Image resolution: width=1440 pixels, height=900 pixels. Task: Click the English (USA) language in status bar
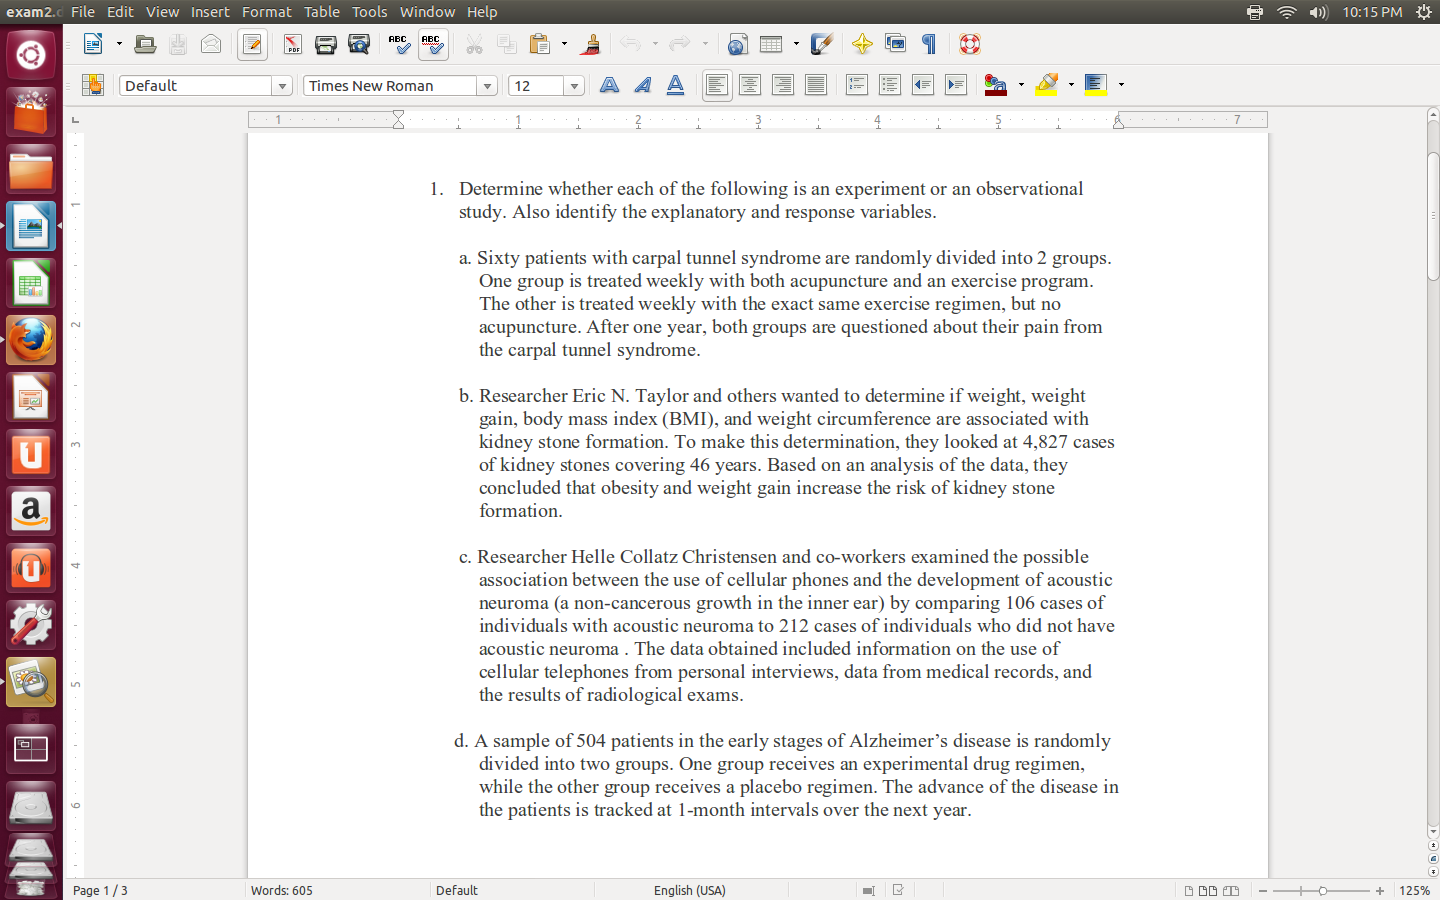(689, 890)
